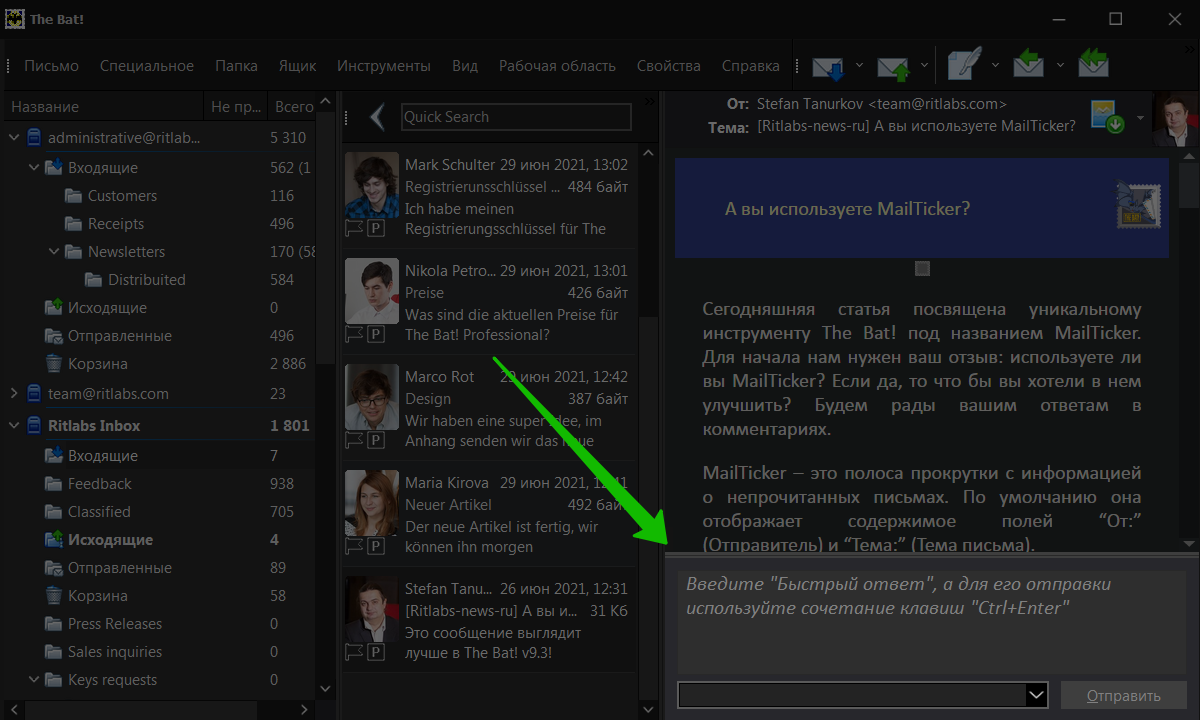The image size is (1200, 720).
Task: Click the MailTicker stamp icon in banner
Action: tap(1136, 207)
